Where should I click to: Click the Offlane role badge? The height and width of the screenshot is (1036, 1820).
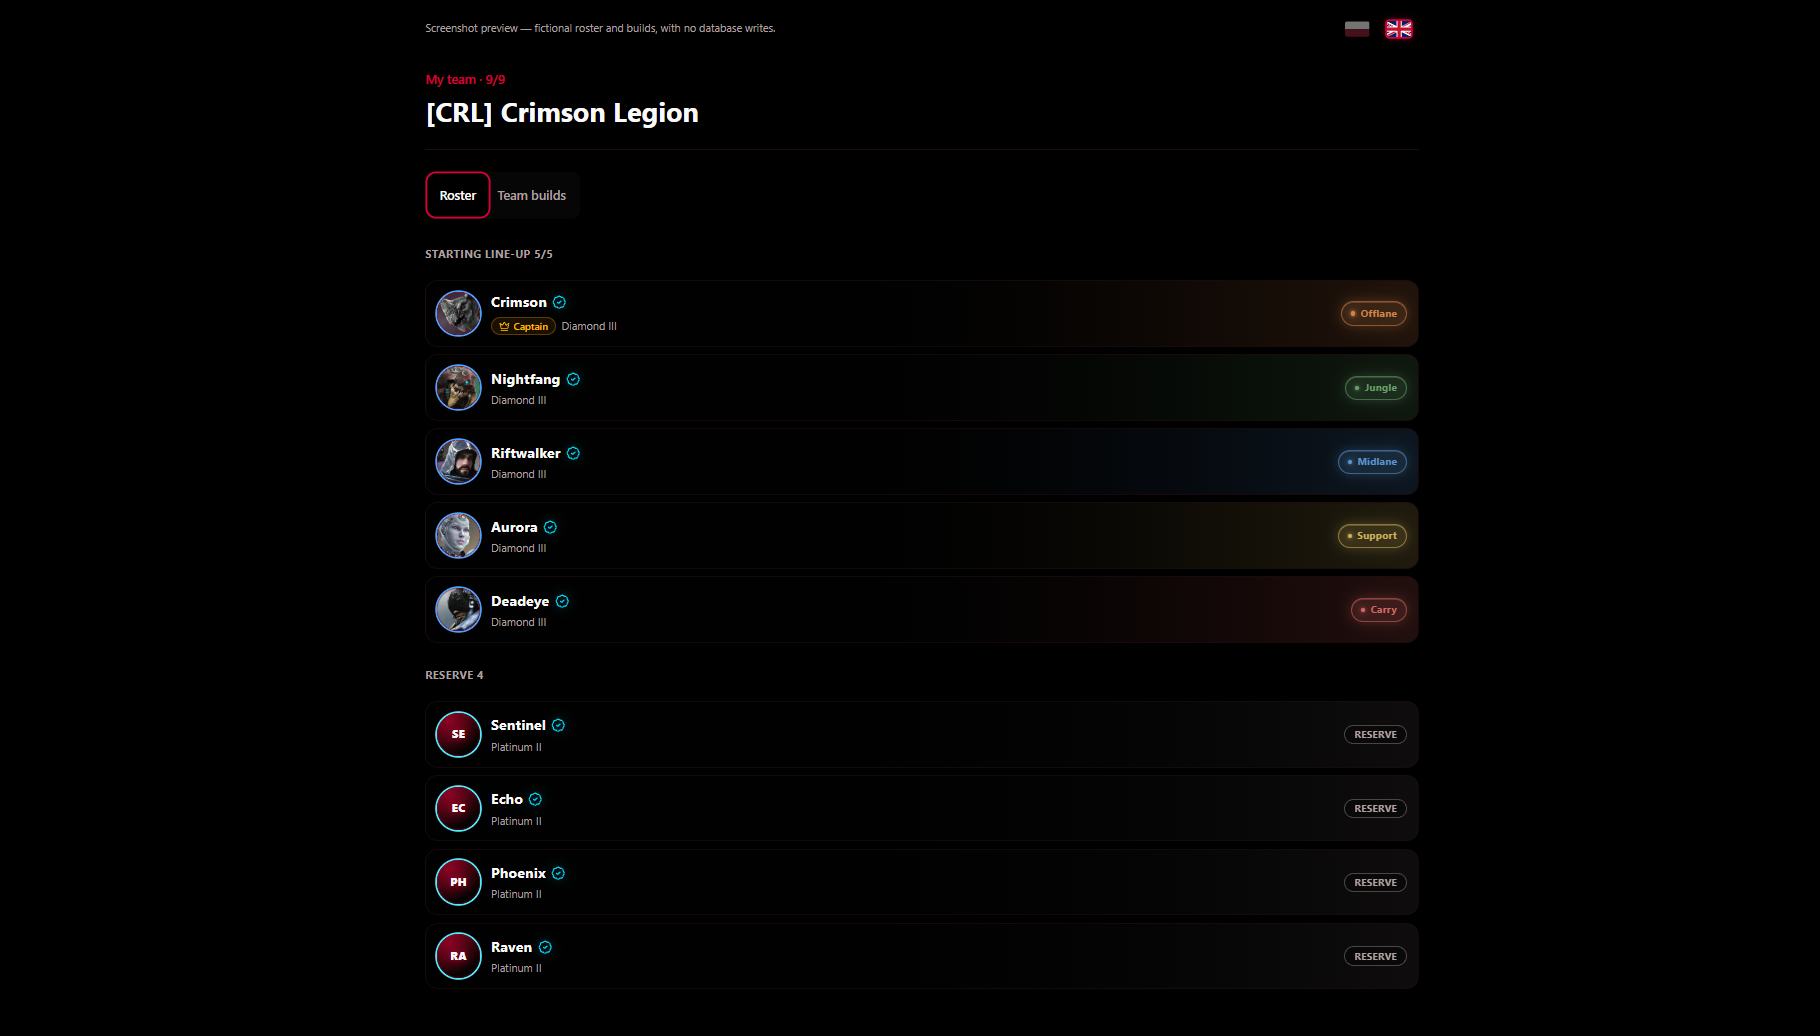[1373, 314]
